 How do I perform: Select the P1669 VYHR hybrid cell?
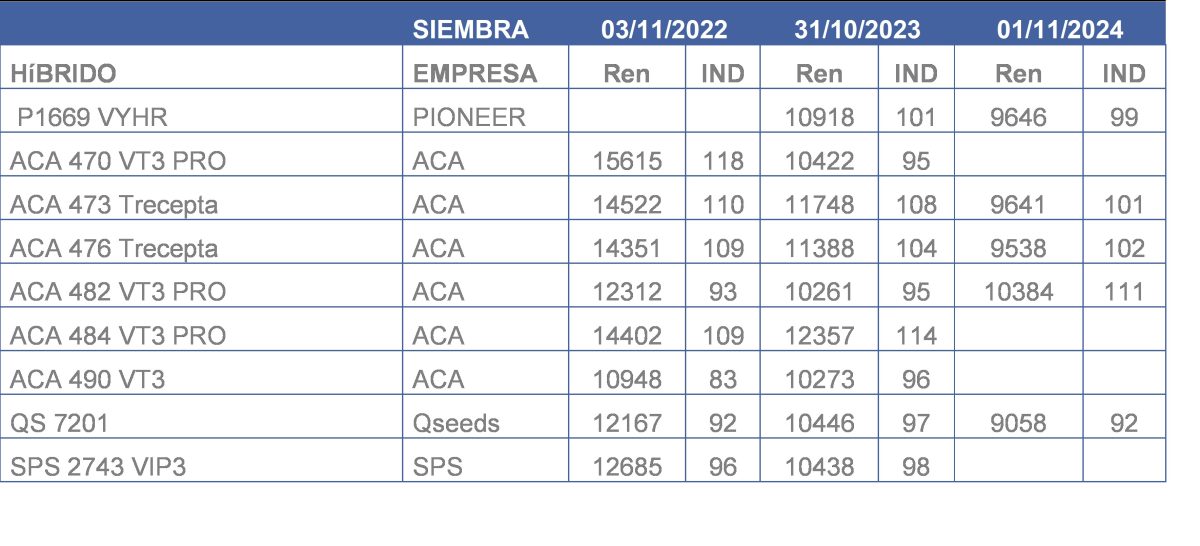[92, 117]
